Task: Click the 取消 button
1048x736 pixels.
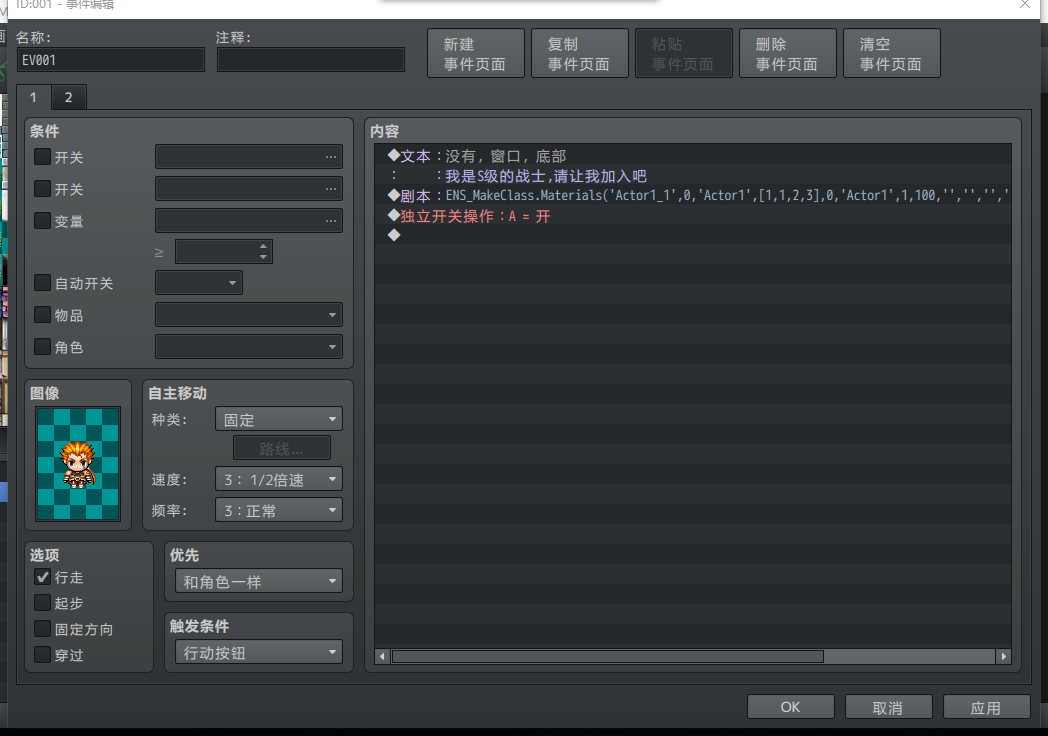Action: 888,707
